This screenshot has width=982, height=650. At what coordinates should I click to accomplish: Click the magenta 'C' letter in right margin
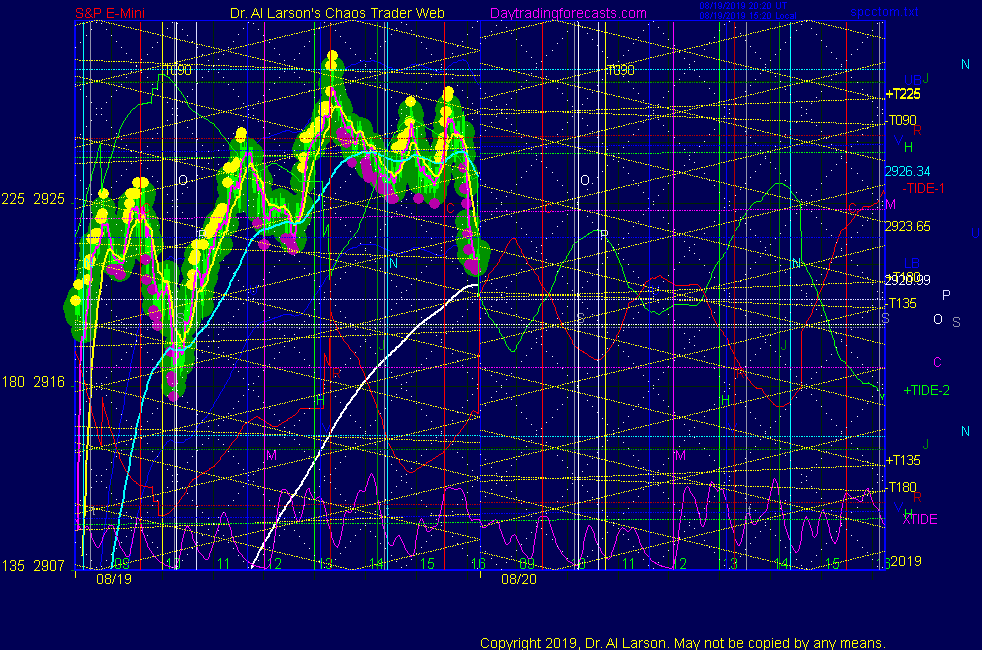(937, 362)
